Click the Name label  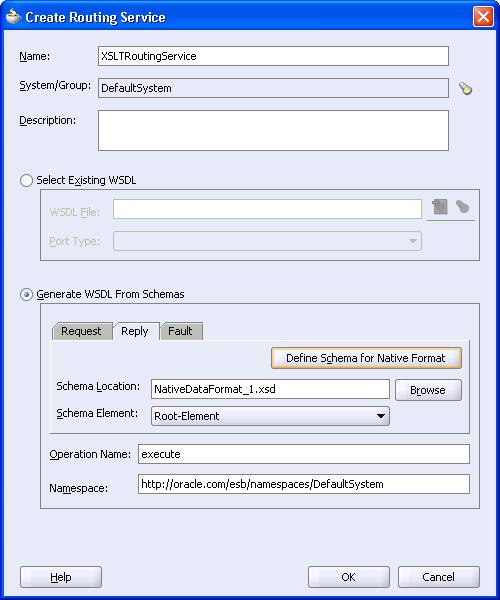pyautogui.click(x=34, y=56)
